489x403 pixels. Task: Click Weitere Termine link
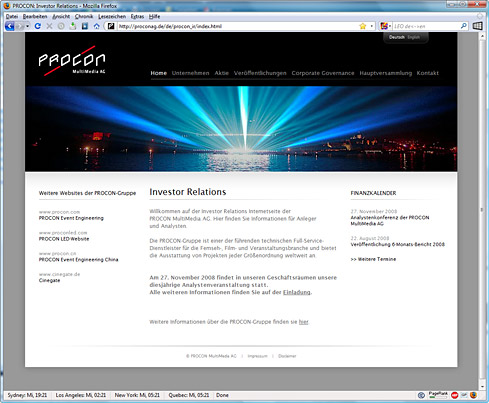(373, 259)
